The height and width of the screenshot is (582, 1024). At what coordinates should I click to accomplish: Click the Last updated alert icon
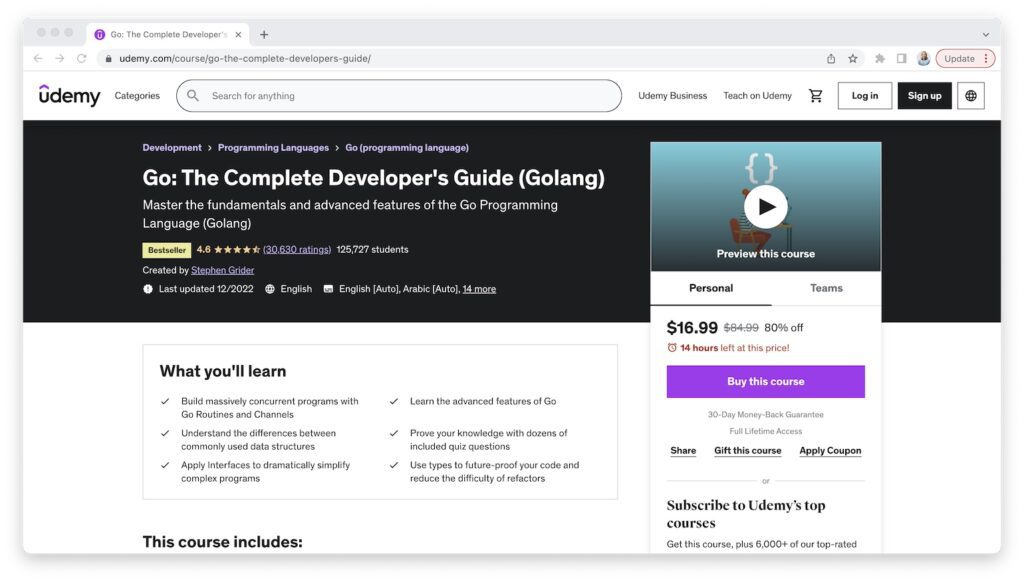[148, 289]
